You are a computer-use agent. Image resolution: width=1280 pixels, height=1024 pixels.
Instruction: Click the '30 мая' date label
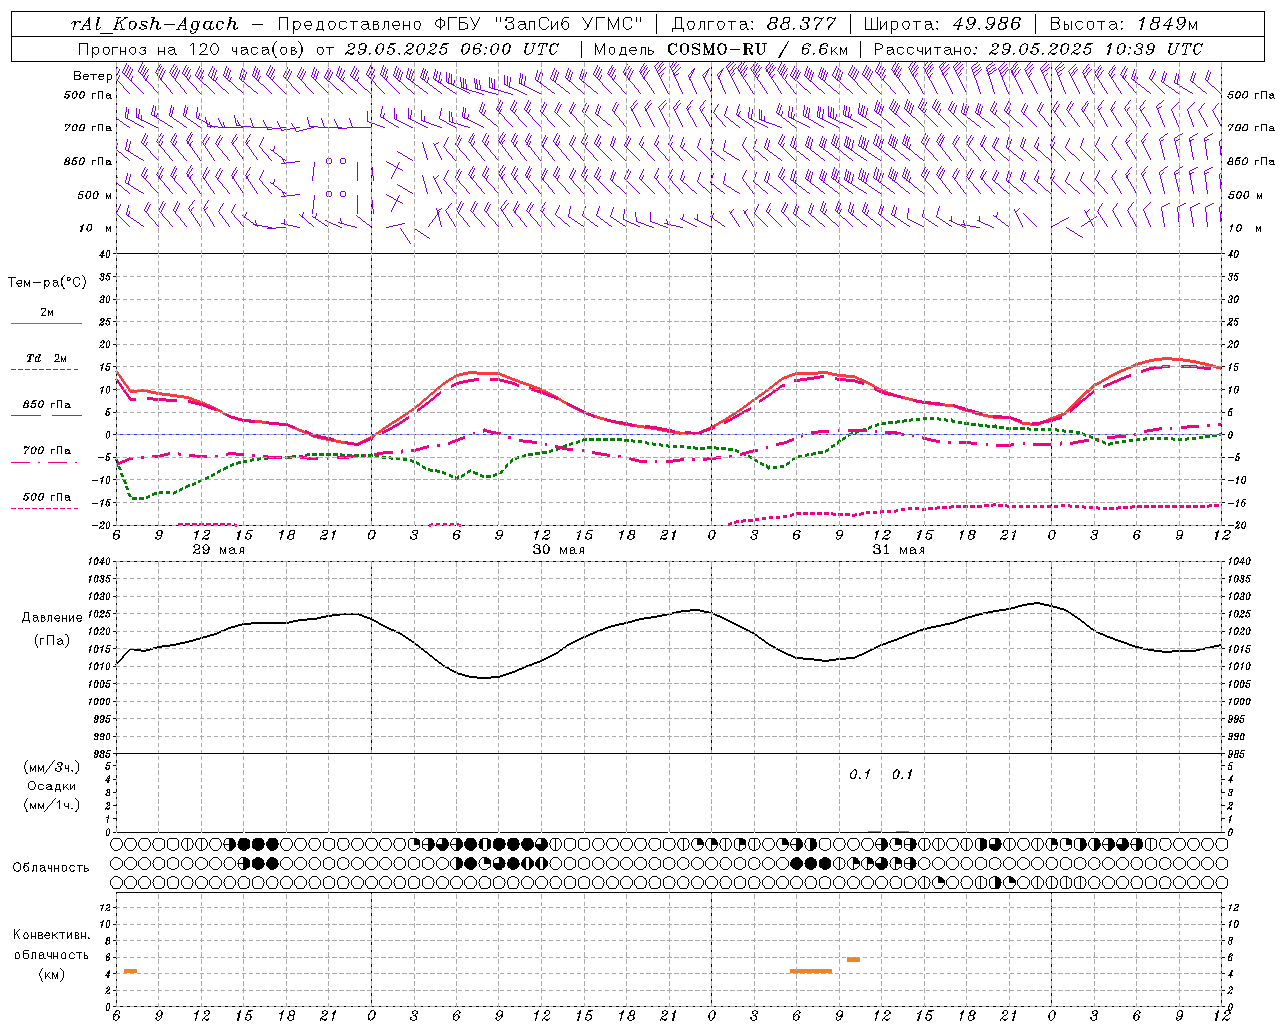[x=558, y=550]
